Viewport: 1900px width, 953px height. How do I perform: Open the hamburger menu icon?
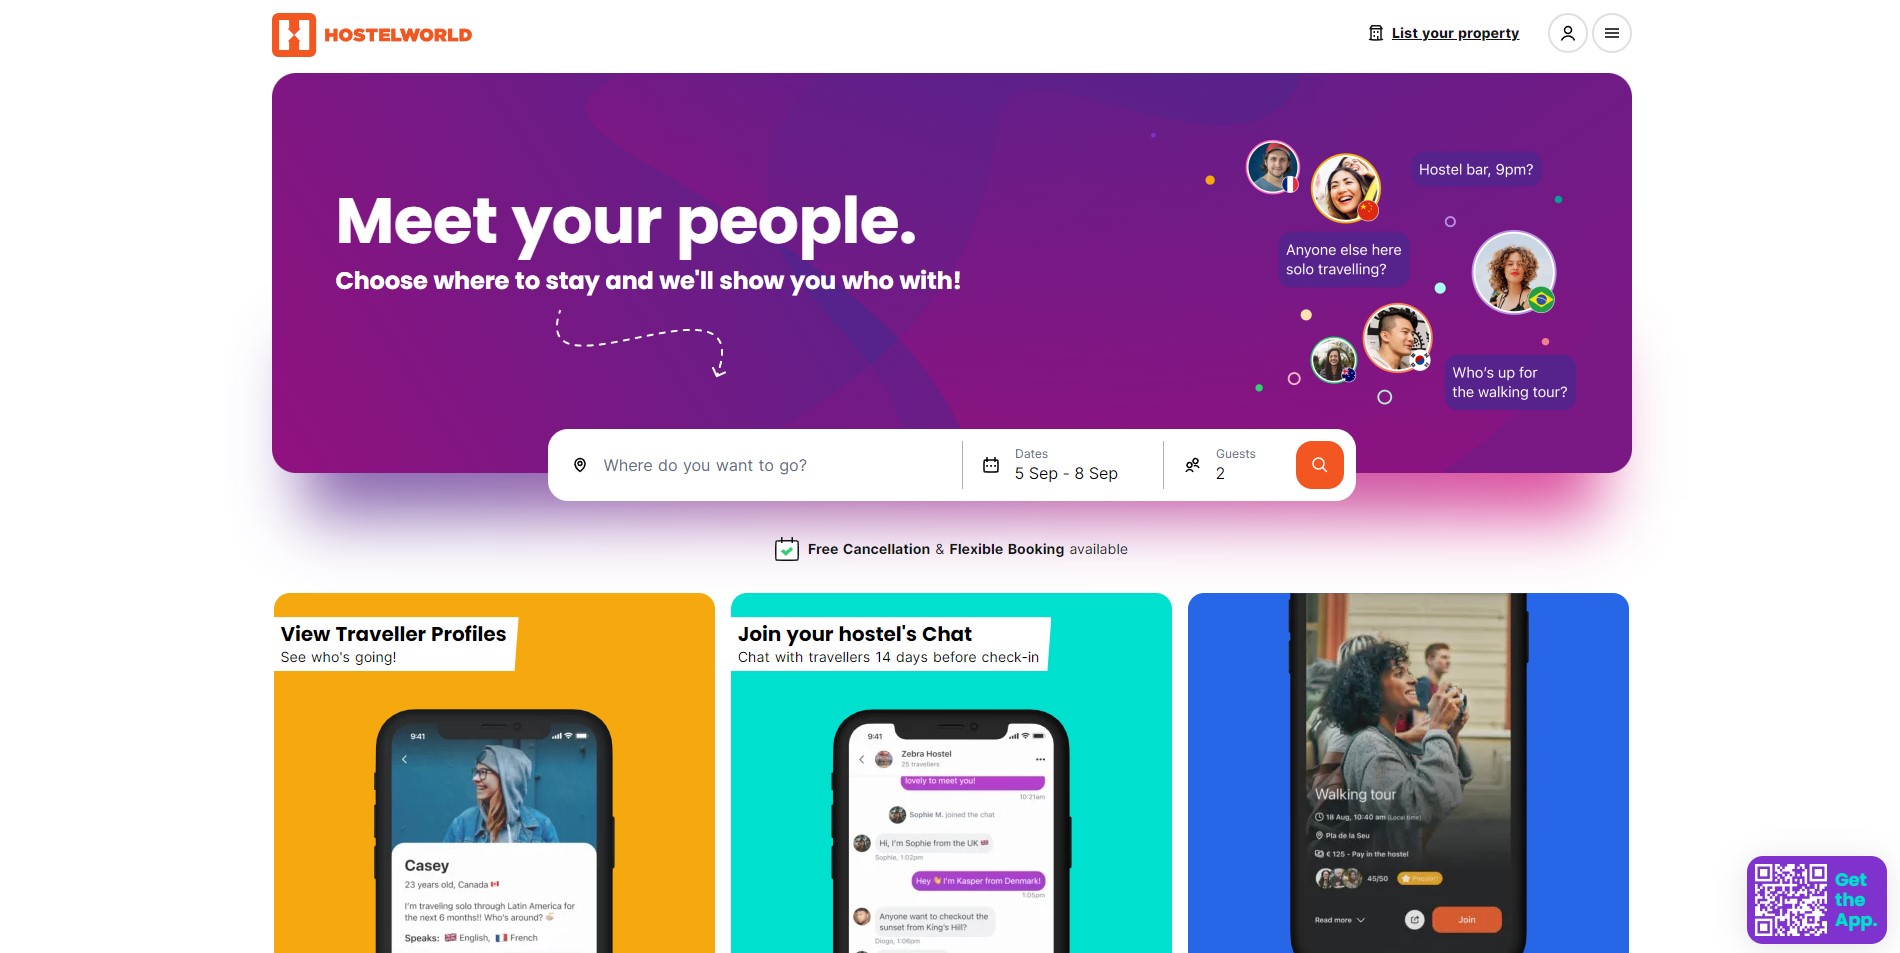[1611, 33]
